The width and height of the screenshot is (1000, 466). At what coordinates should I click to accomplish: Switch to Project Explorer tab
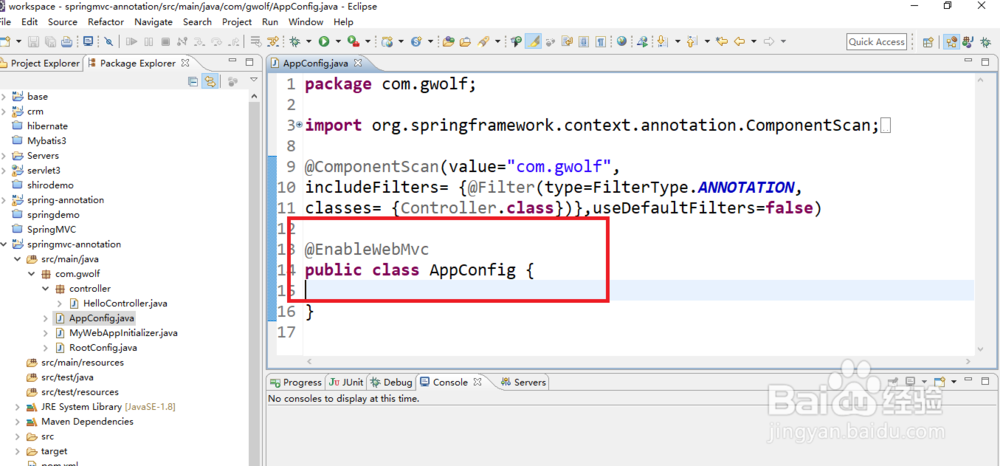[40, 63]
